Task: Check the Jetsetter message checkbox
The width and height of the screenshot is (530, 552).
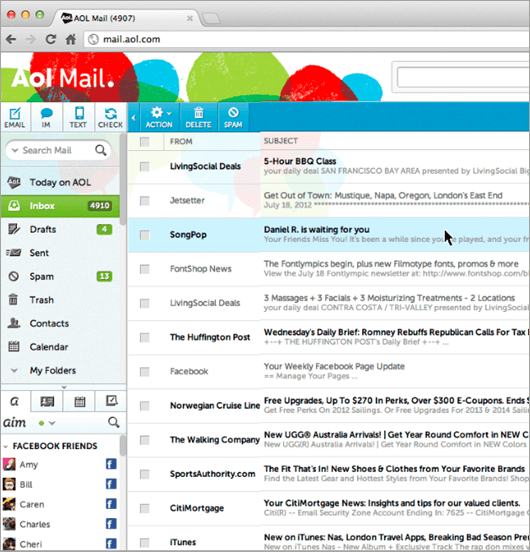Action: point(145,201)
